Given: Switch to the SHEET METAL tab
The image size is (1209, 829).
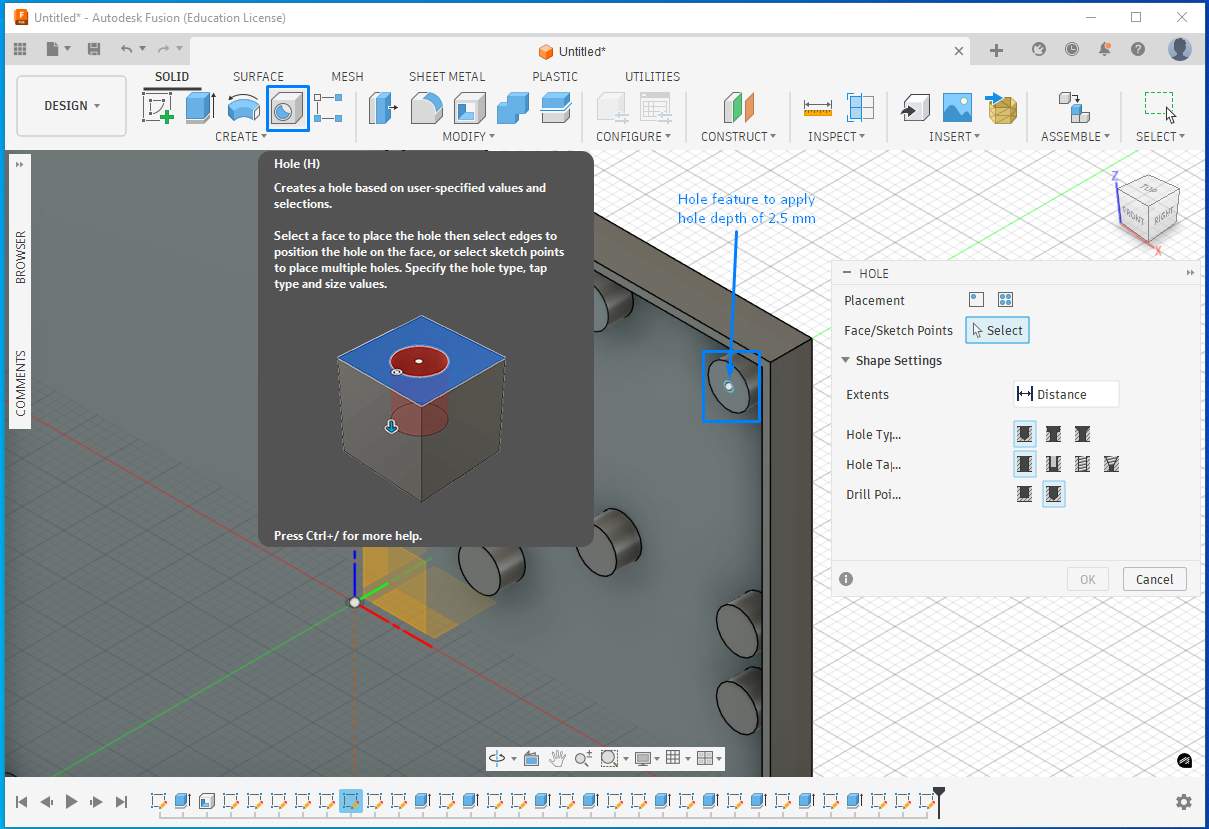Looking at the screenshot, I should pos(447,76).
